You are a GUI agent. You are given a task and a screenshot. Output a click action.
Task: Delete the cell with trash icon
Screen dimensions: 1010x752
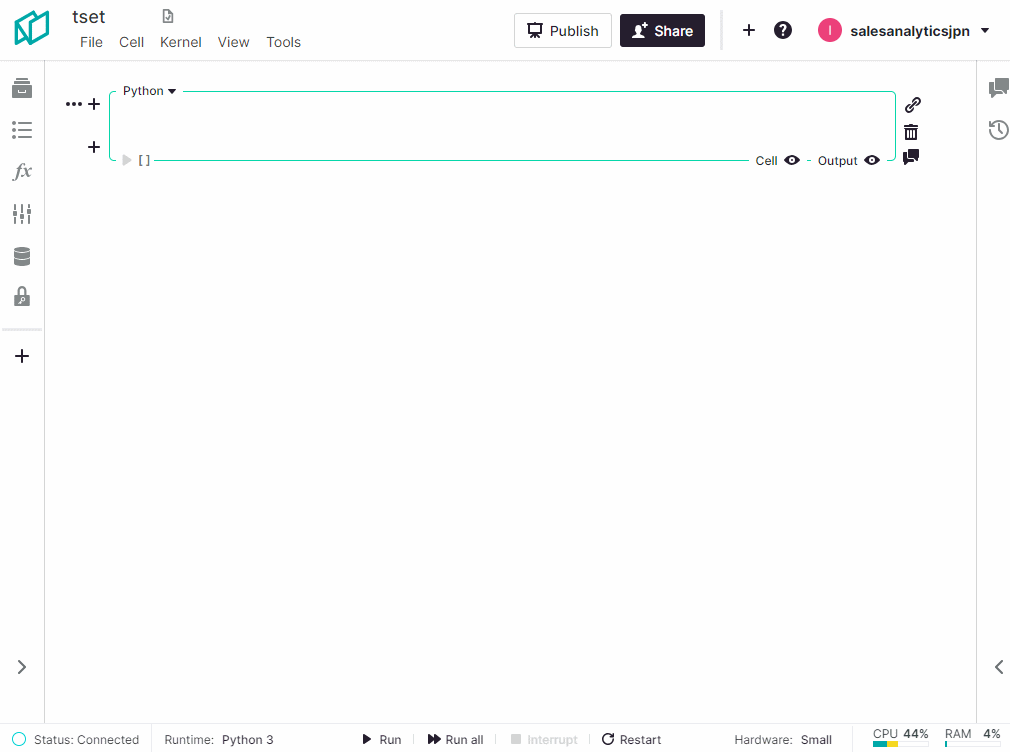[911, 132]
